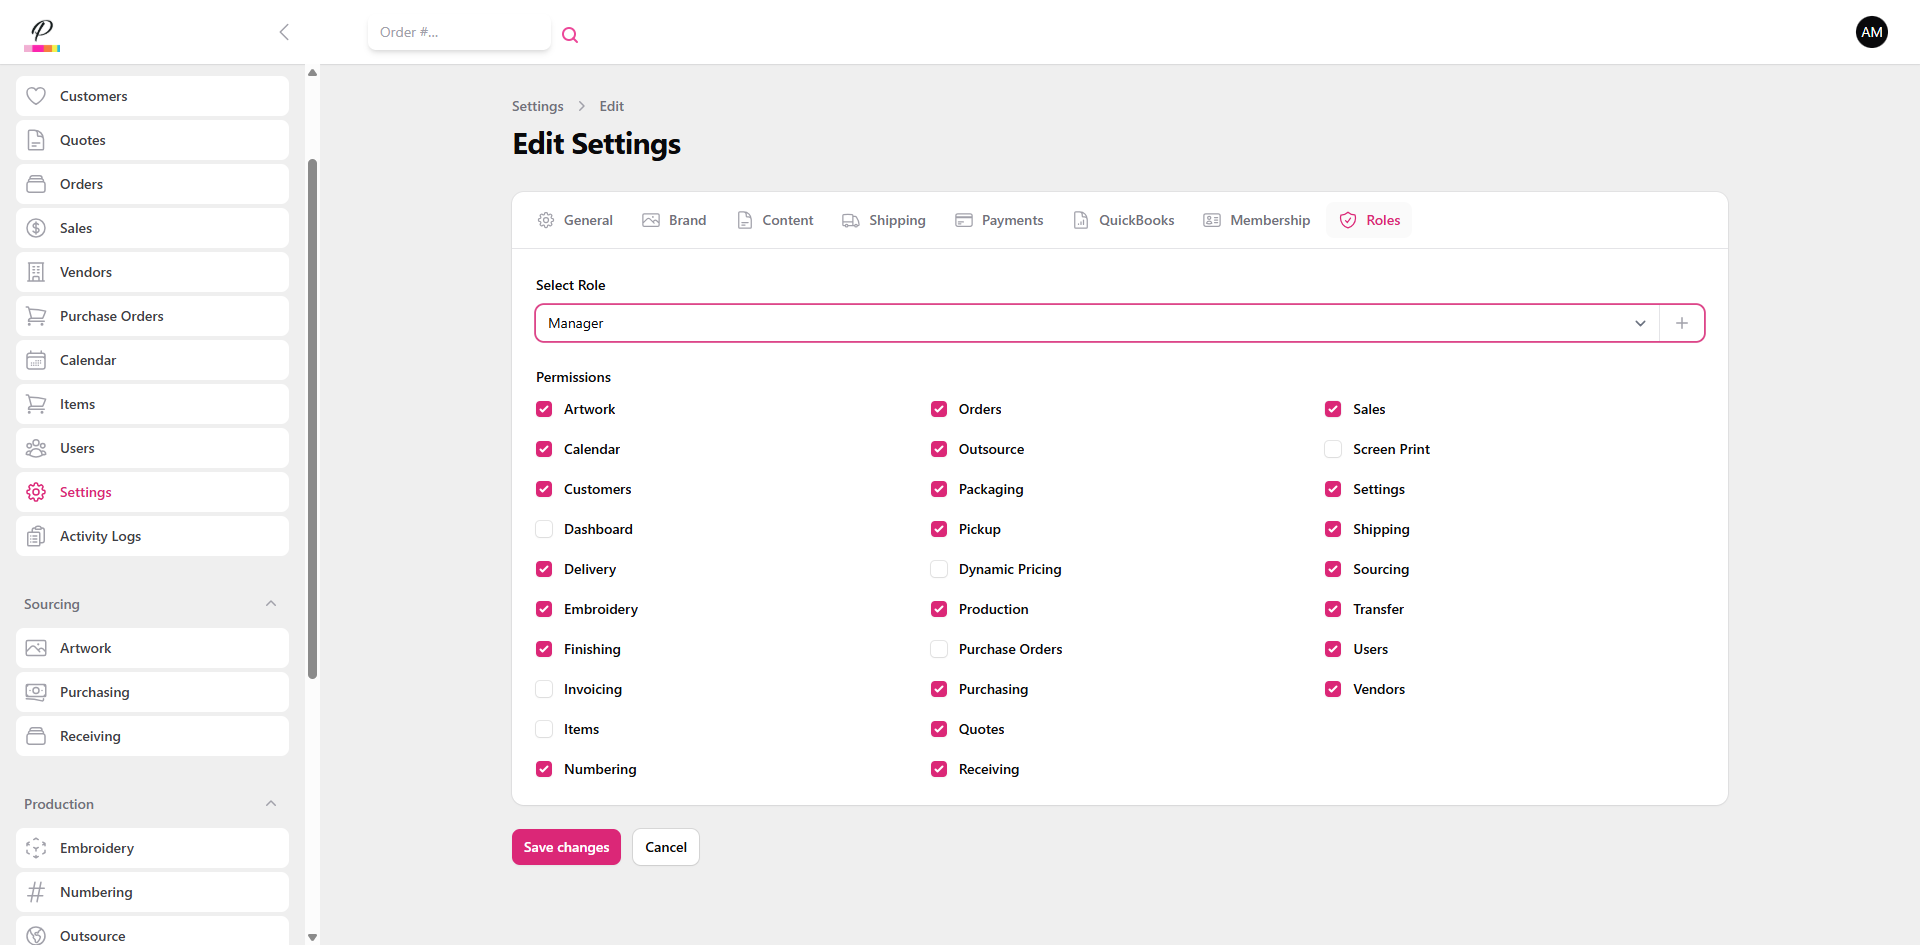The image size is (1920, 945).
Task: Click the plus icon to add role
Action: 1682,323
